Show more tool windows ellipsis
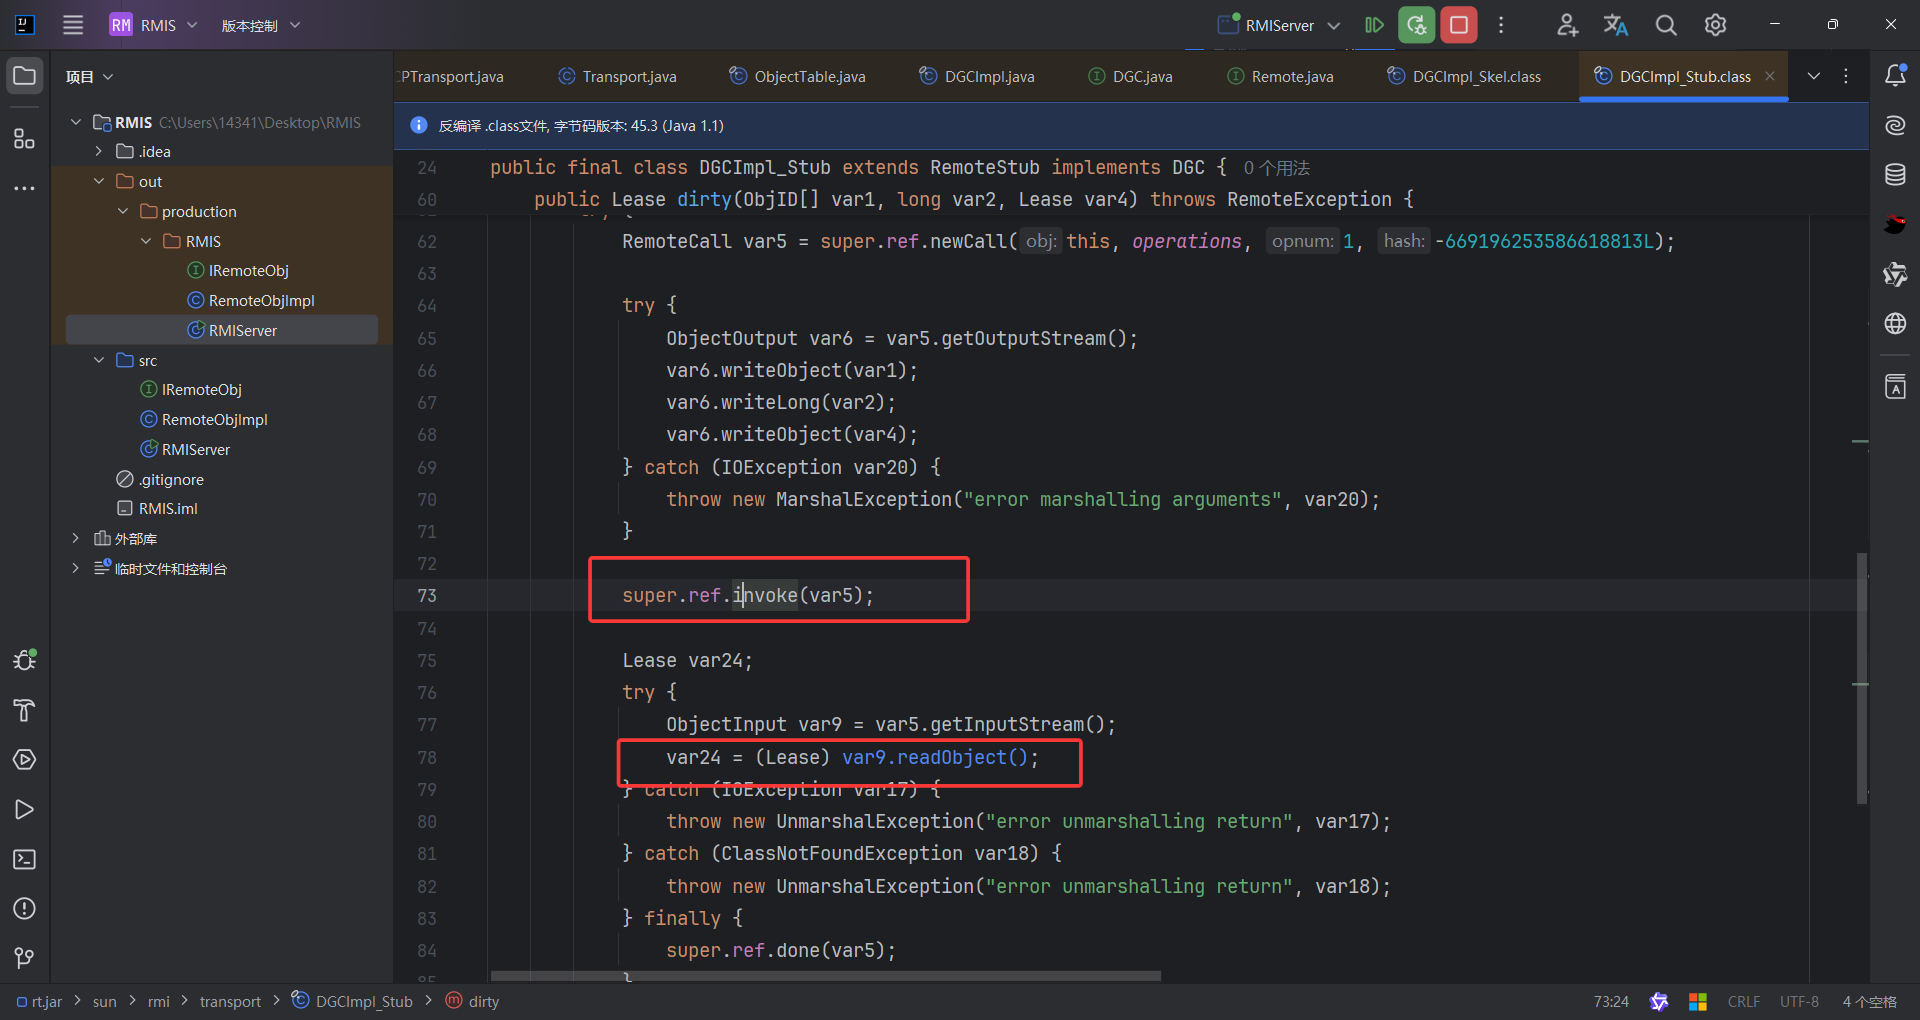 click(x=25, y=188)
